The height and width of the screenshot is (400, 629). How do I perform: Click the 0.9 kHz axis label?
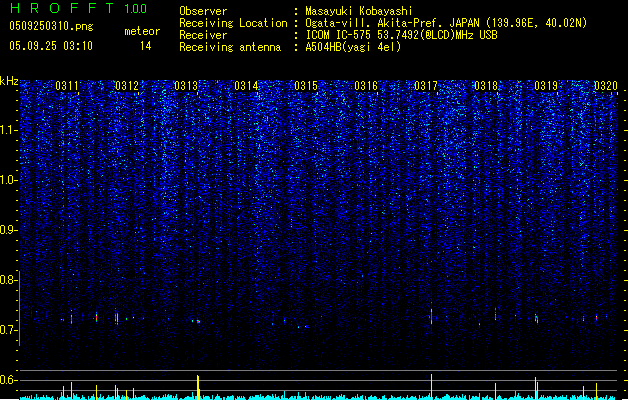pyautogui.click(x=9, y=230)
